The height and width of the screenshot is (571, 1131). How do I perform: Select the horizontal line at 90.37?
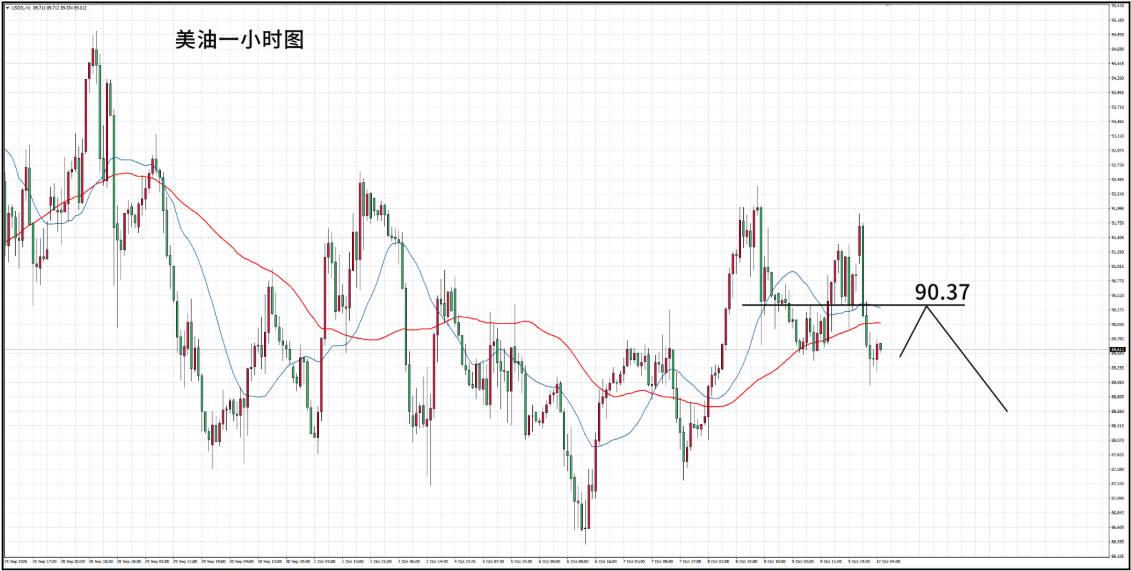click(x=853, y=305)
